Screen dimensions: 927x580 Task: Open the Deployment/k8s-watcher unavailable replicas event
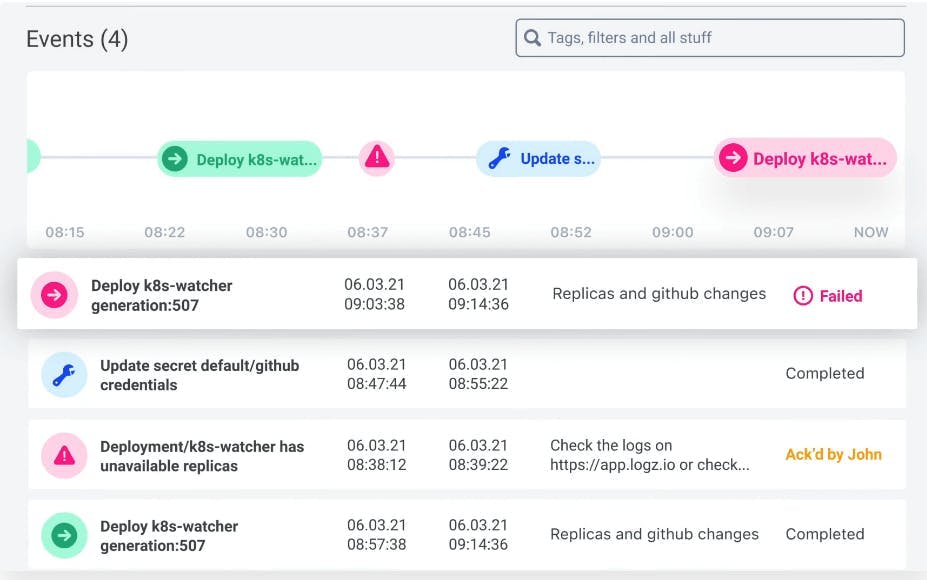201,455
